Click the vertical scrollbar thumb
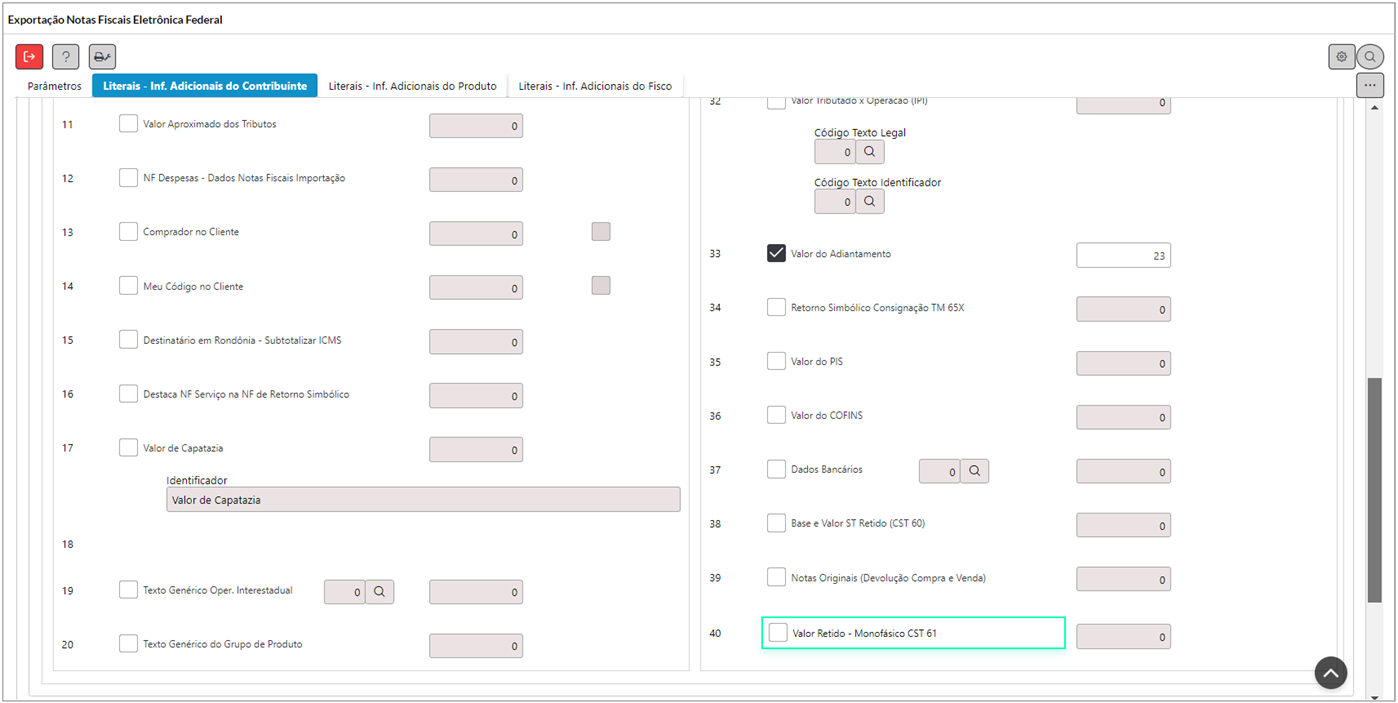 click(1375, 490)
